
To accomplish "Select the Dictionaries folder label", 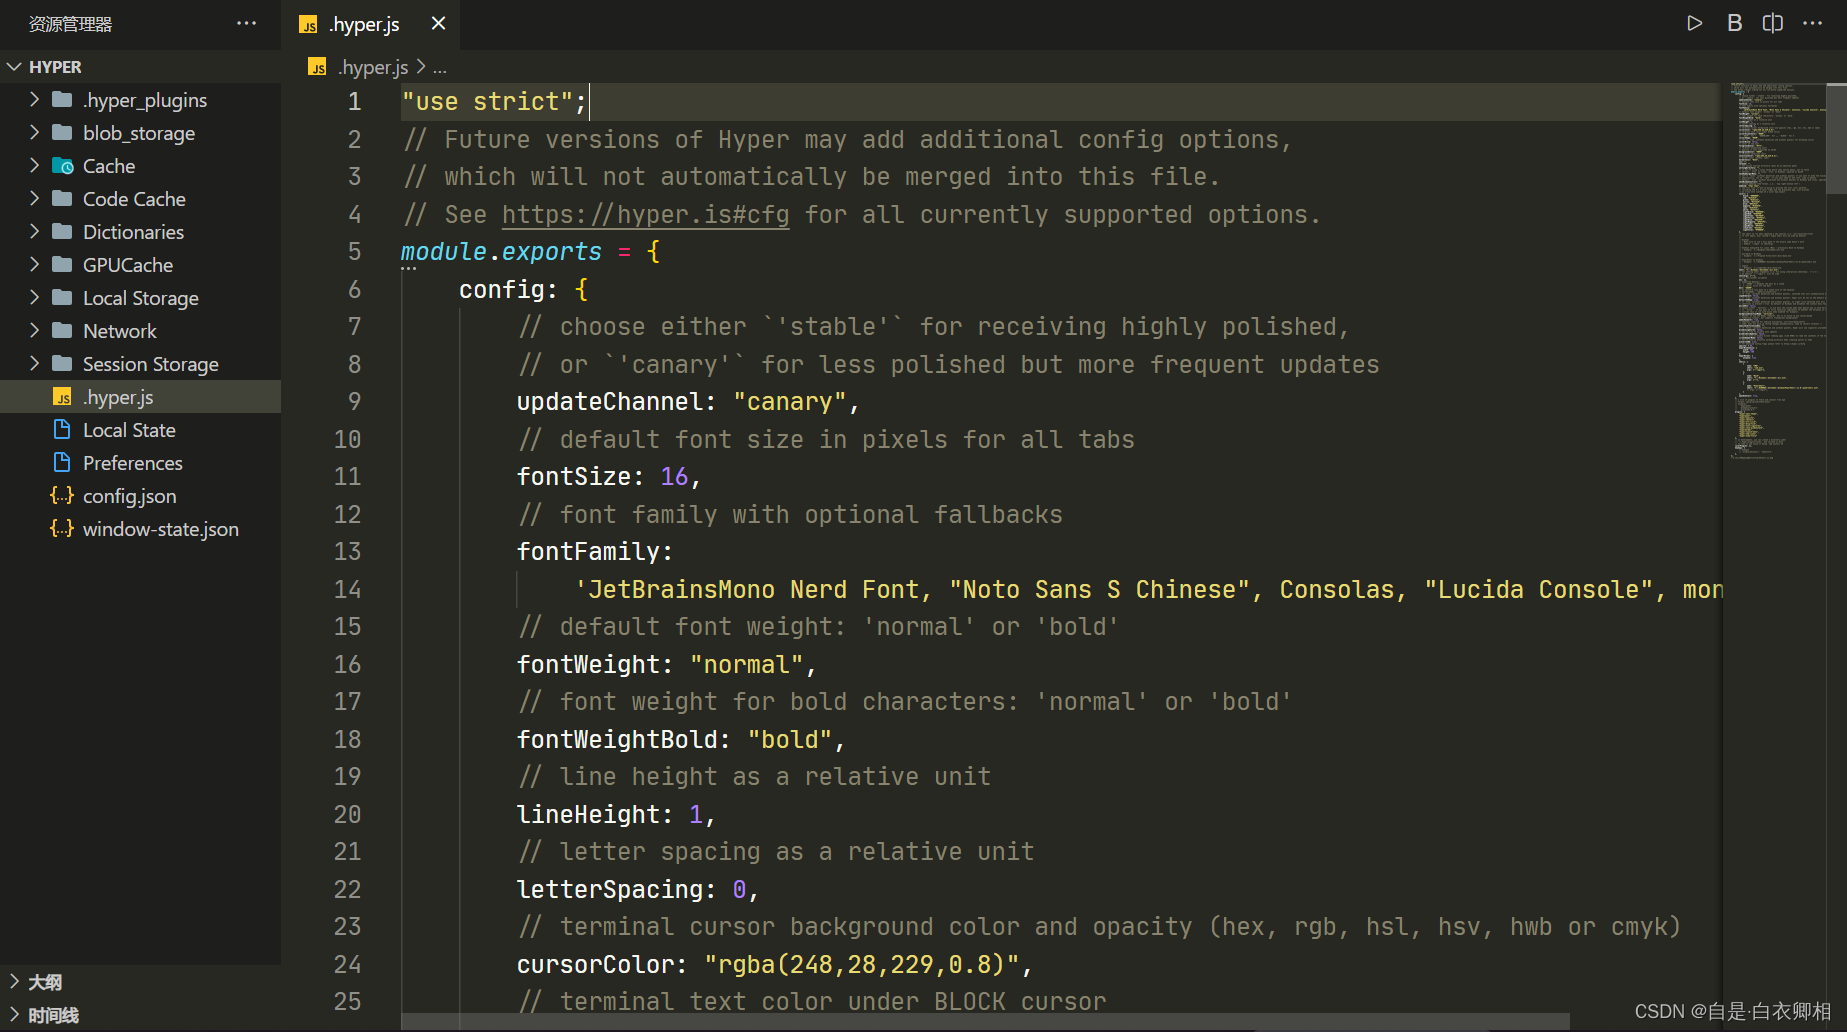I will 133,232.
